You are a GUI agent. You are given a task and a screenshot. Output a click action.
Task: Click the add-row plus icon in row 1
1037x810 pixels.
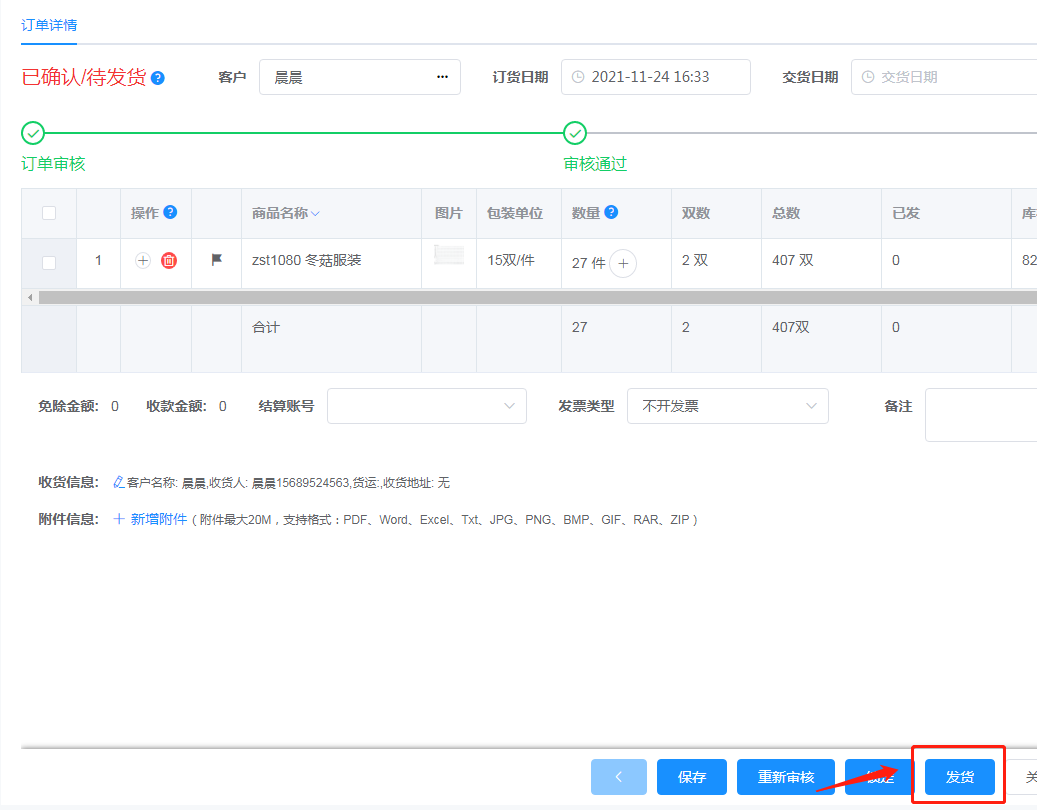point(143,261)
